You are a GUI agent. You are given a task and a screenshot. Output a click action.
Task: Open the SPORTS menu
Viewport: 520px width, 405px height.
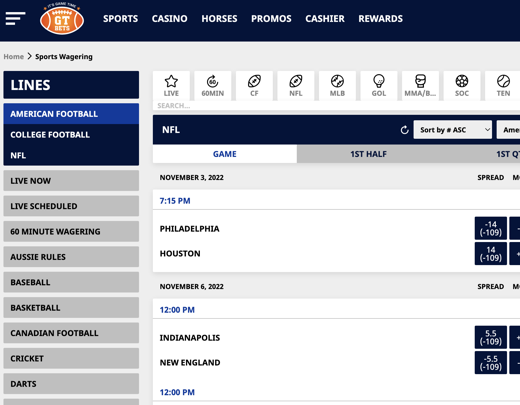pyautogui.click(x=120, y=19)
